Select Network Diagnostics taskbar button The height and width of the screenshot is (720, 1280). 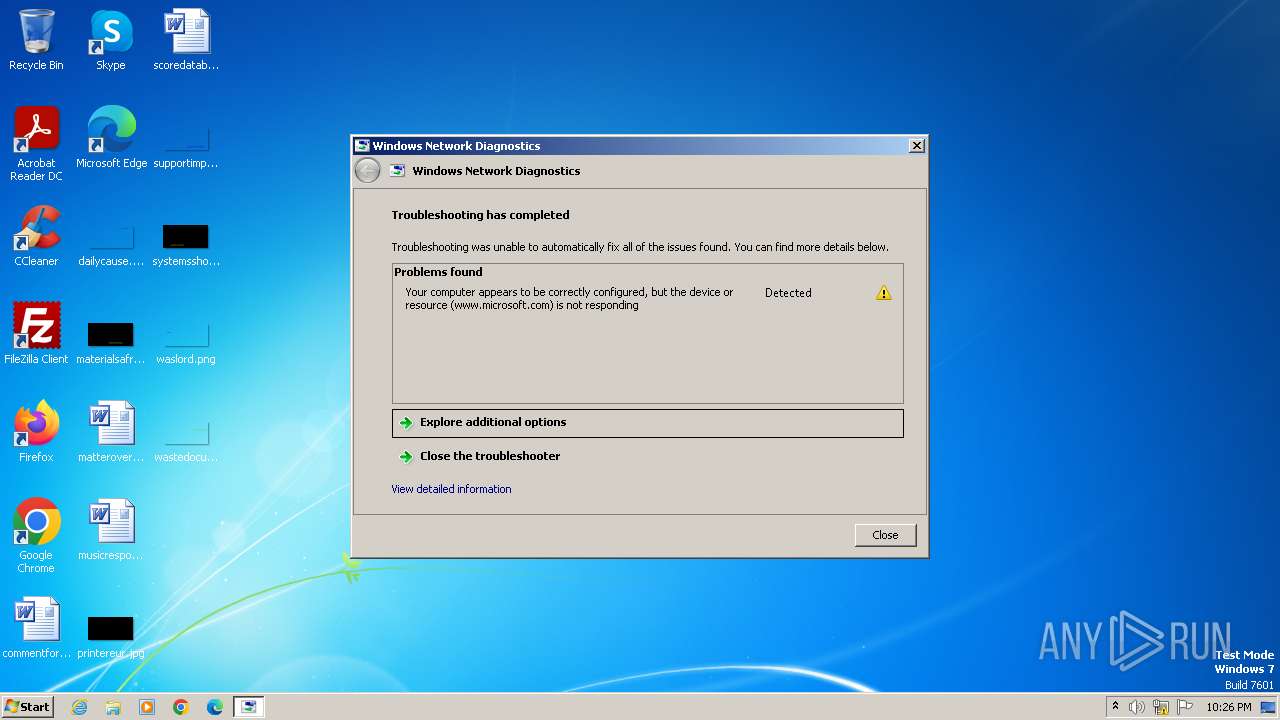pyautogui.click(x=248, y=707)
